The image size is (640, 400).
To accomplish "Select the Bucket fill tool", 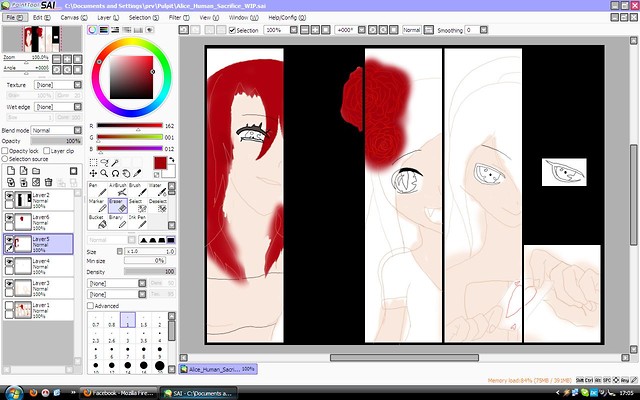I will 98,222.
